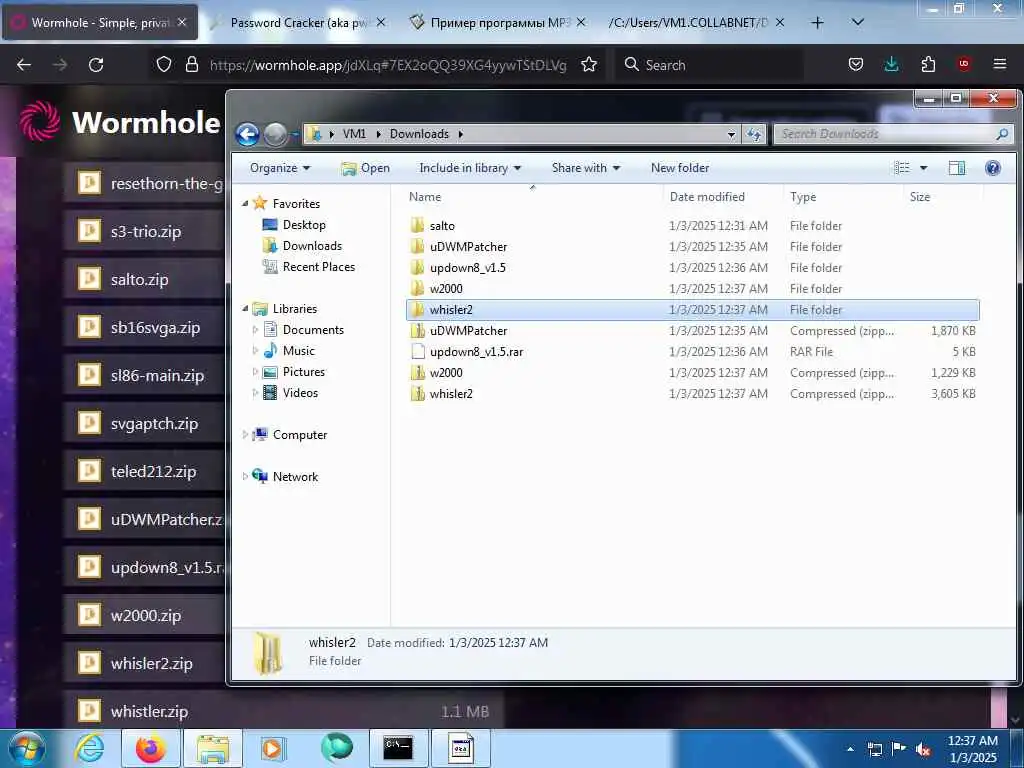Sort files by Name column header
The image size is (1024, 768).
(x=533, y=197)
